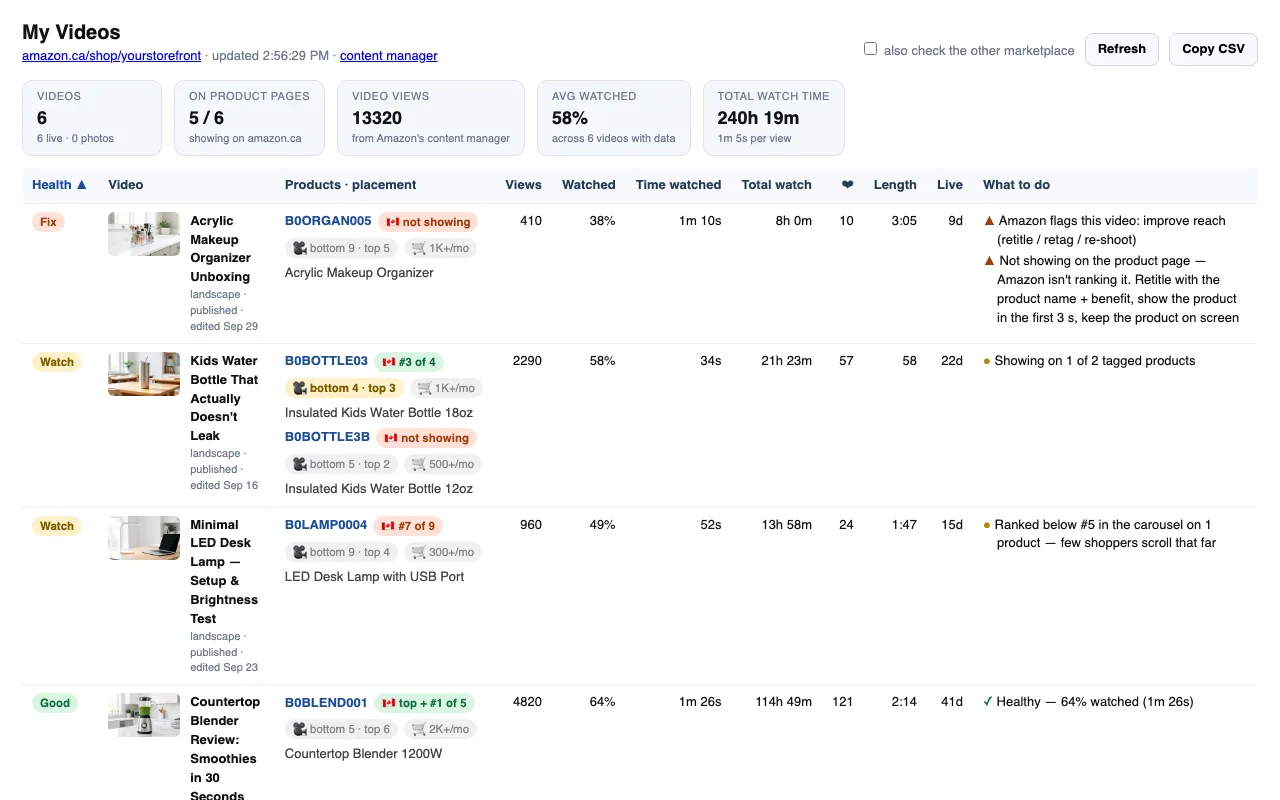Click the 1K+/mo cart badge under B0BOTTLE03
Viewport: 1280px width, 800px height.
coord(446,388)
